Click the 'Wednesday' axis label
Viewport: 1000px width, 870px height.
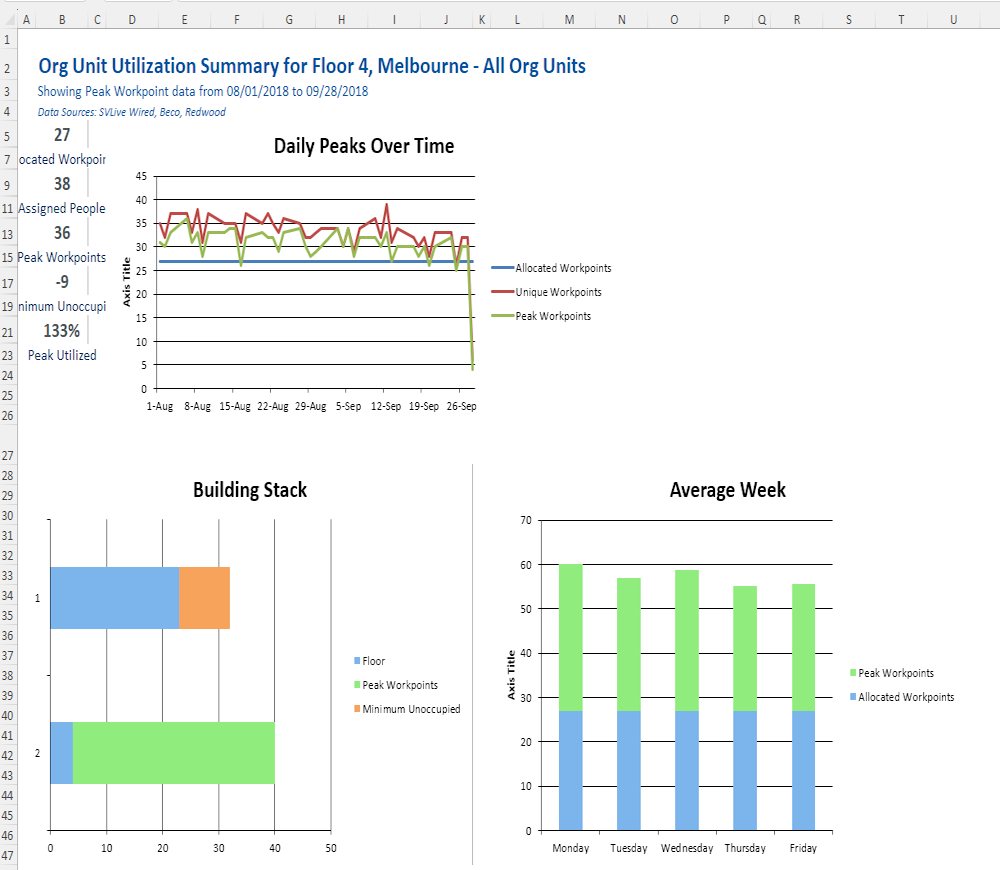pos(687,848)
